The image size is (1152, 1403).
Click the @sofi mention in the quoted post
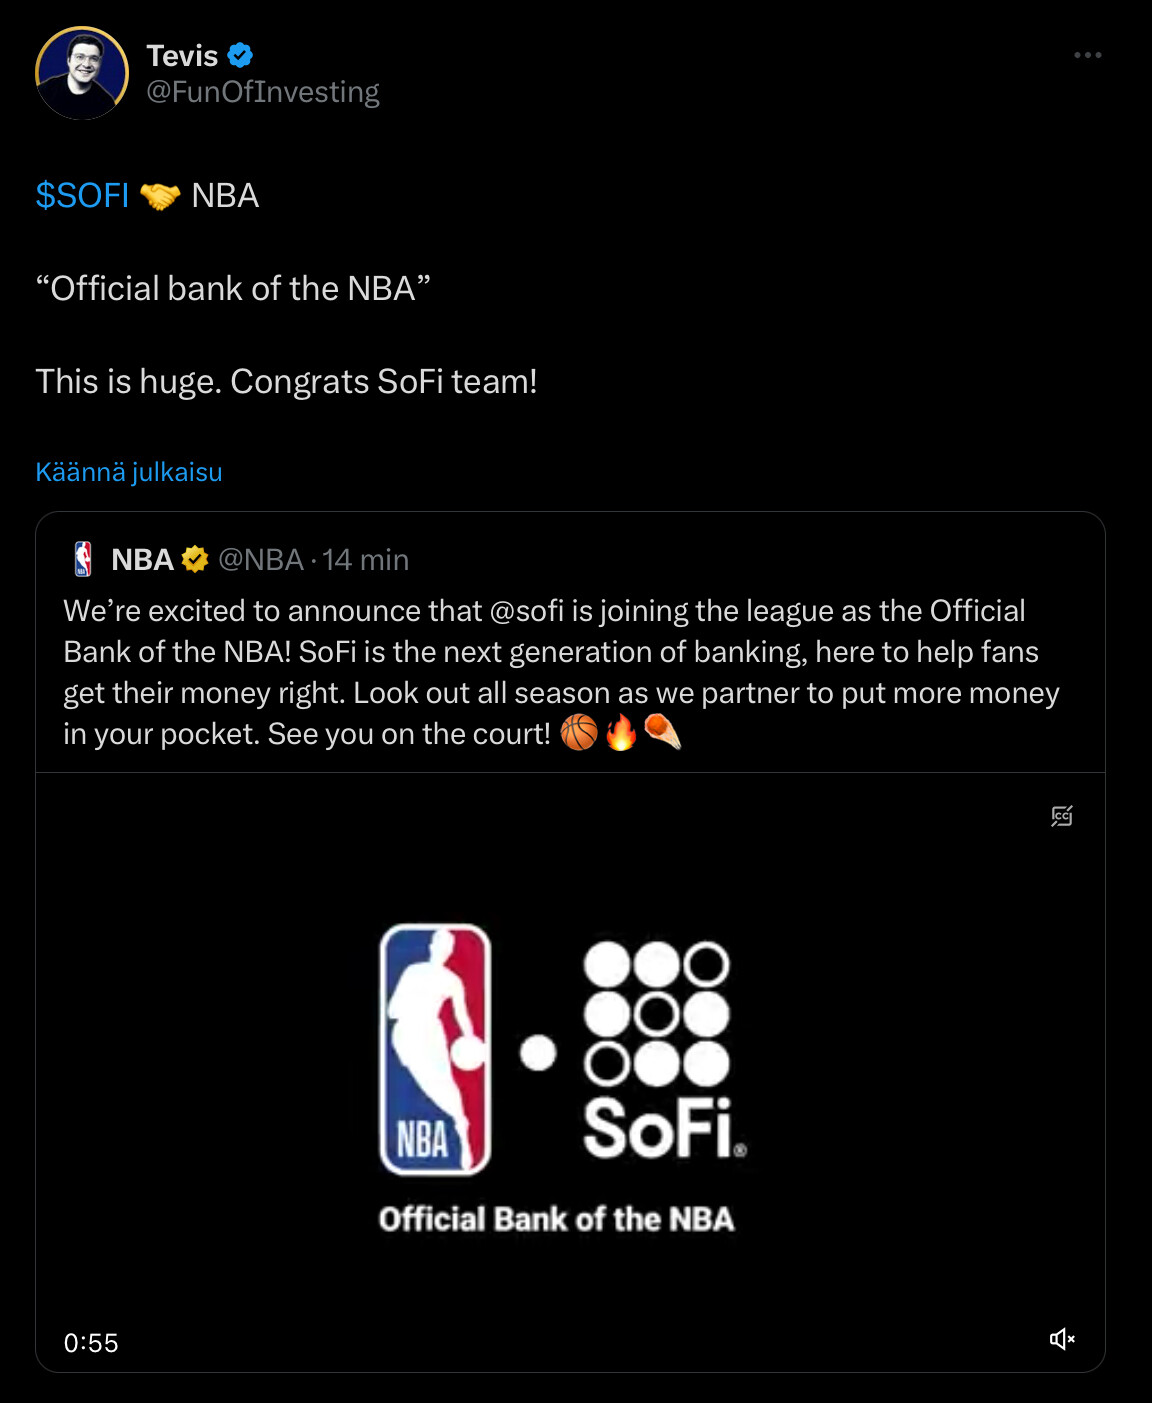click(527, 611)
